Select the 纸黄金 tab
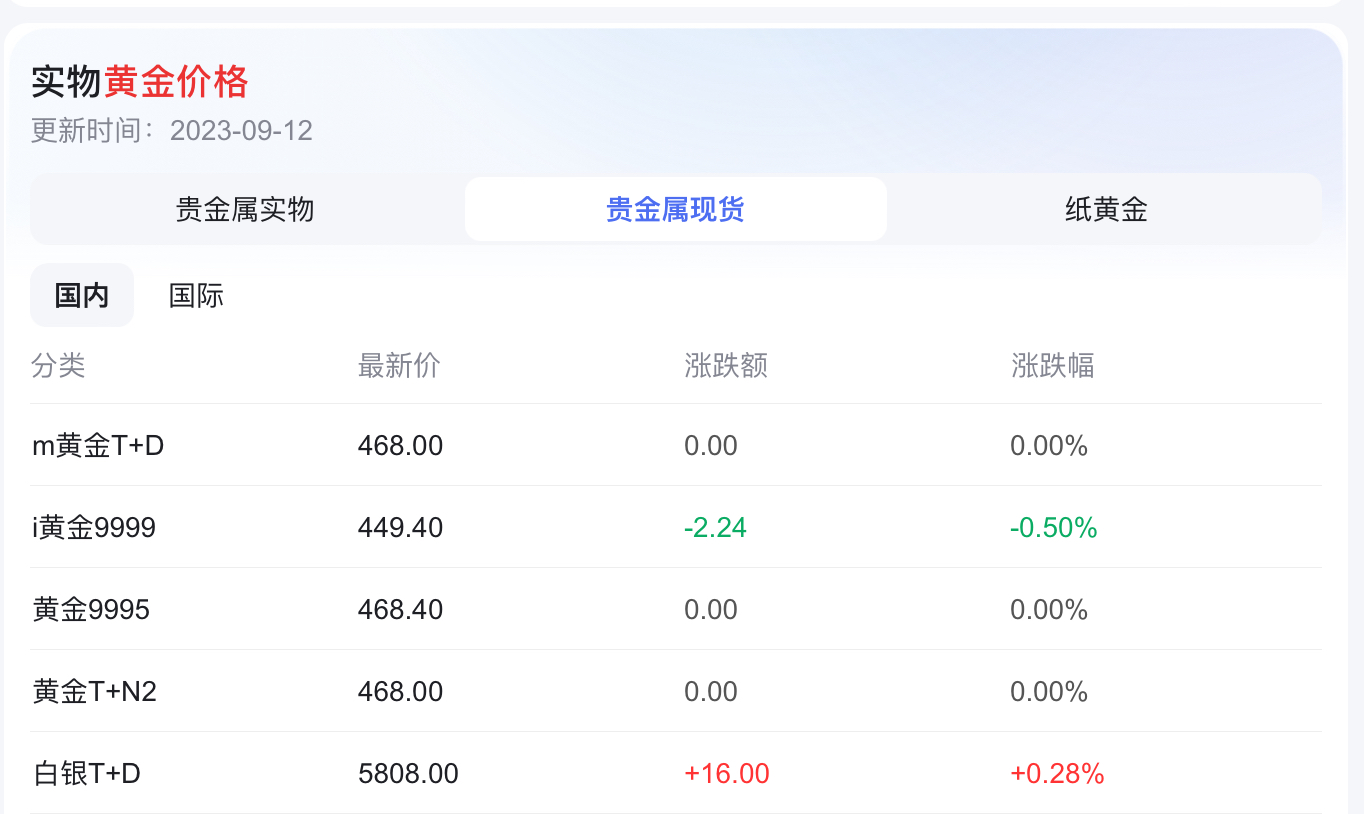Viewport: 1364px width, 814px height. click(1106, 208)
